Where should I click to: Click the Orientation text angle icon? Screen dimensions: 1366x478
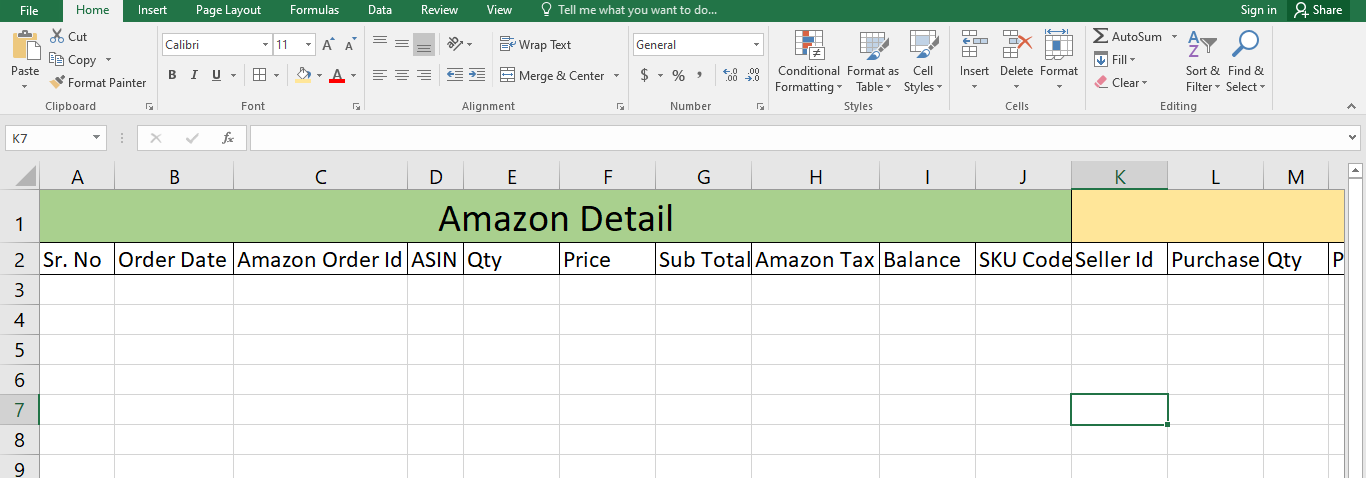click(x=455, y=44)
